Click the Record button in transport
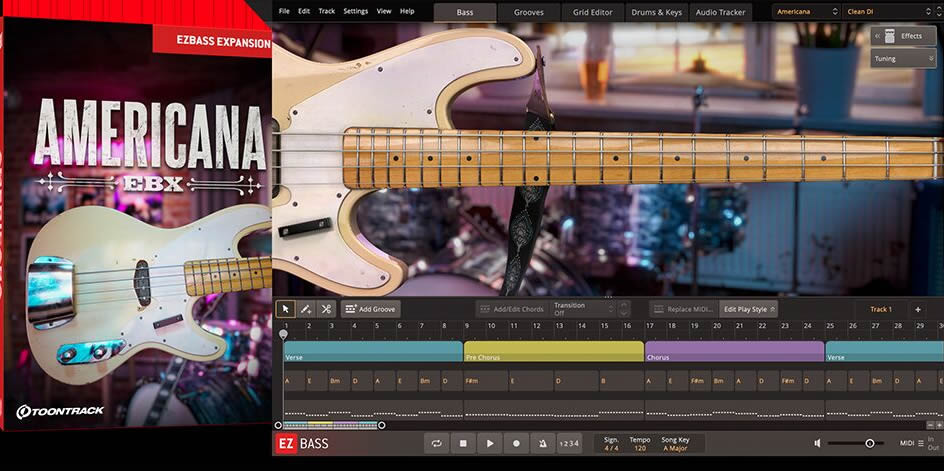 point(516,443)
